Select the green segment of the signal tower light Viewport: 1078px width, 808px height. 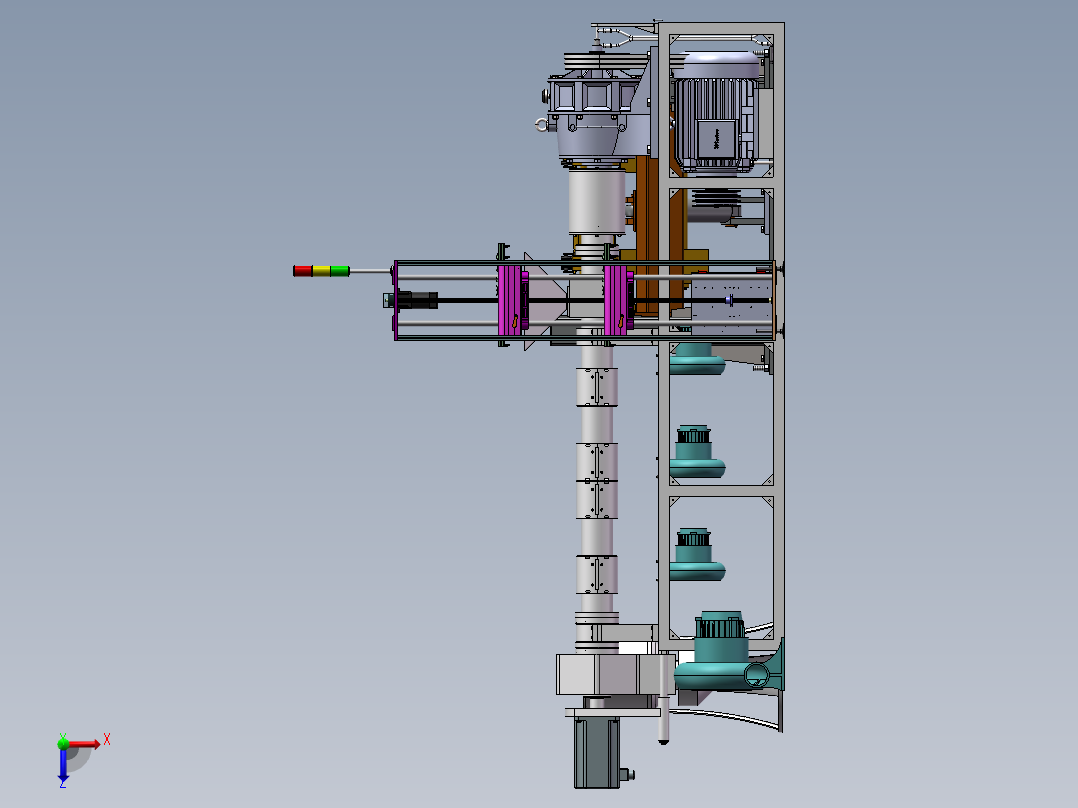click(340, 271)
